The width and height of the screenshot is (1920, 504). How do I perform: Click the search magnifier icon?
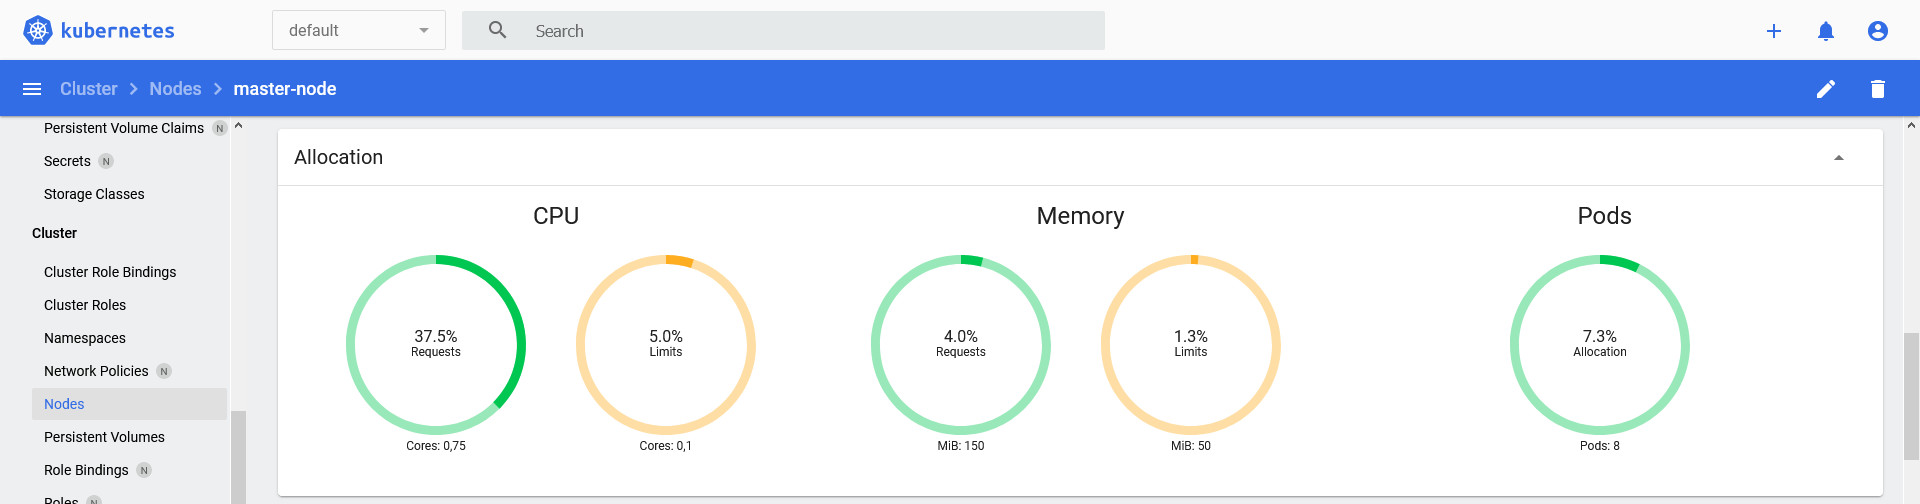(x=498, y=31)
